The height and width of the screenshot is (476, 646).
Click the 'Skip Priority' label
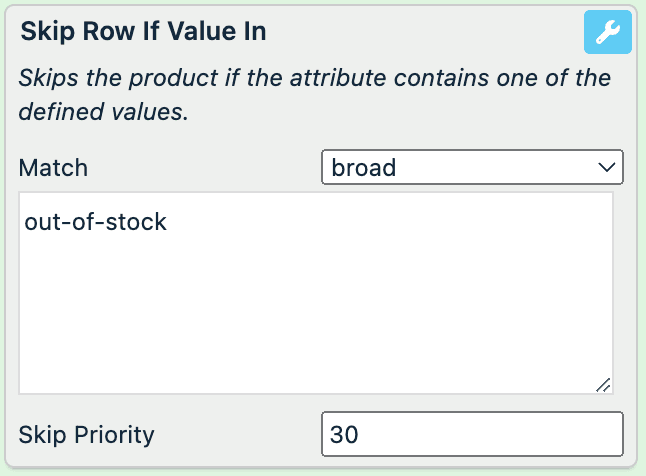pyautogui.click(x=87, y=435)
